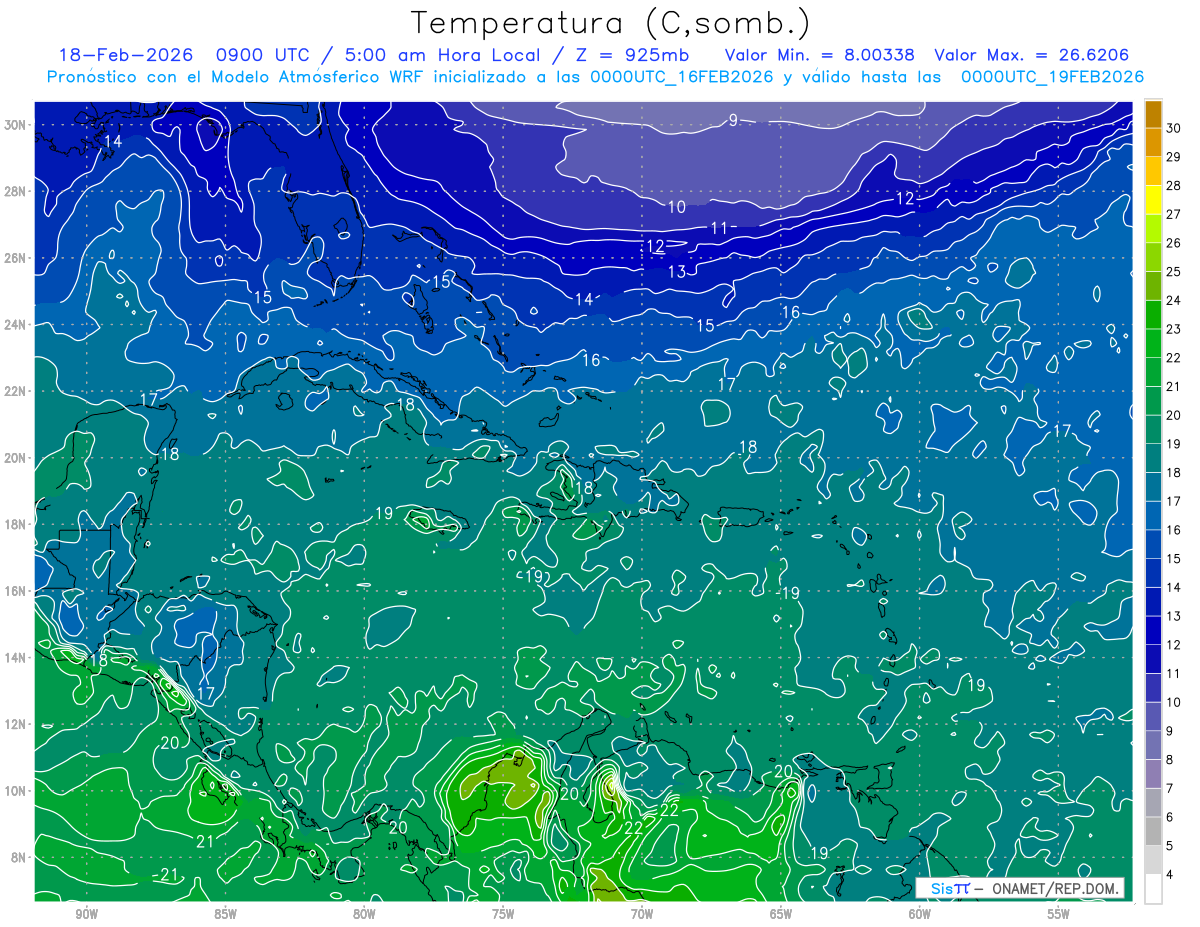The image size is (1200, 927).
Task: Click the '24N' latitude label
Action: (x=17, y=324)
